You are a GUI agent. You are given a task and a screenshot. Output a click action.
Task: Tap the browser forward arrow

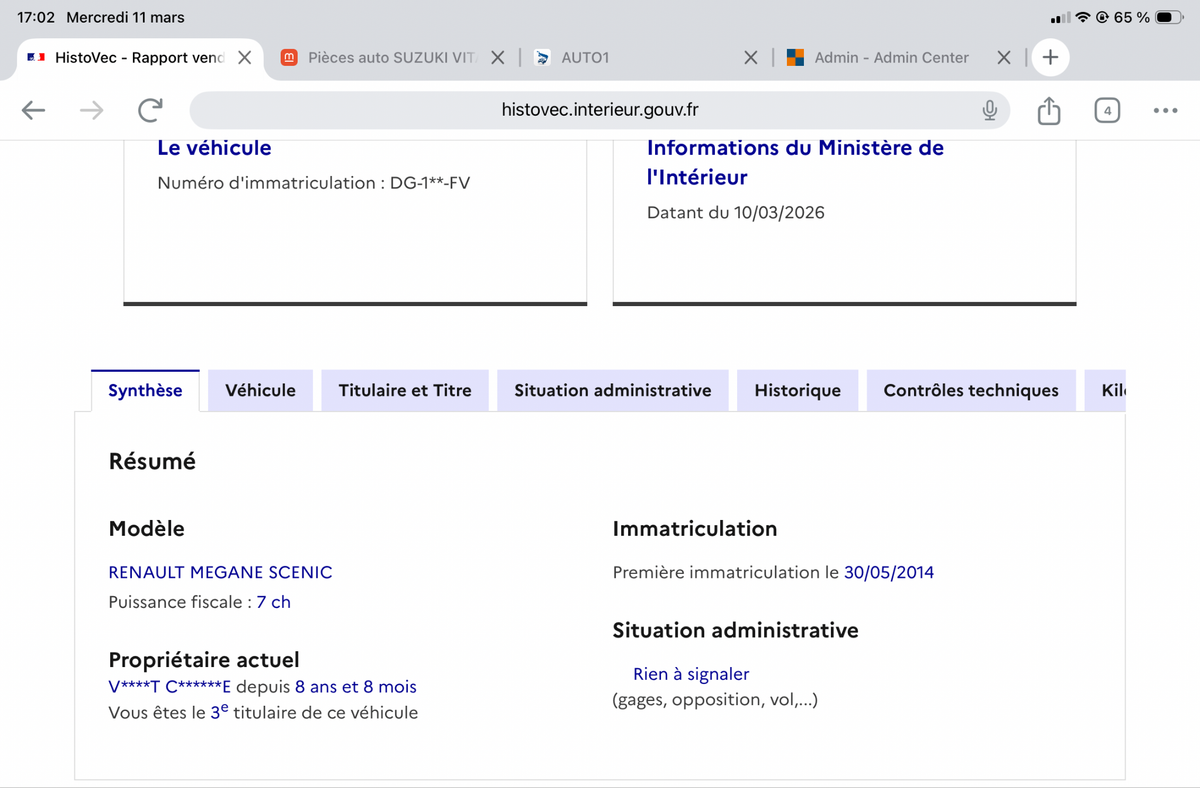[91, 110]
